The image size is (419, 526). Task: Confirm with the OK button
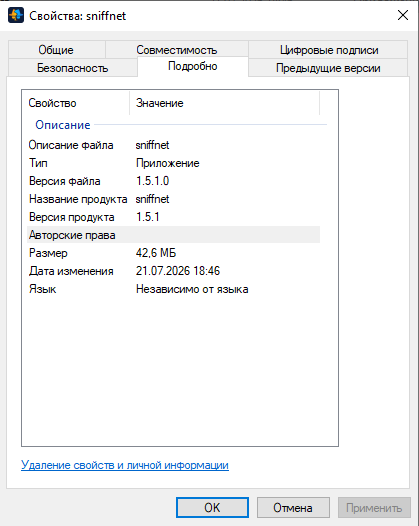pos(212,508)
